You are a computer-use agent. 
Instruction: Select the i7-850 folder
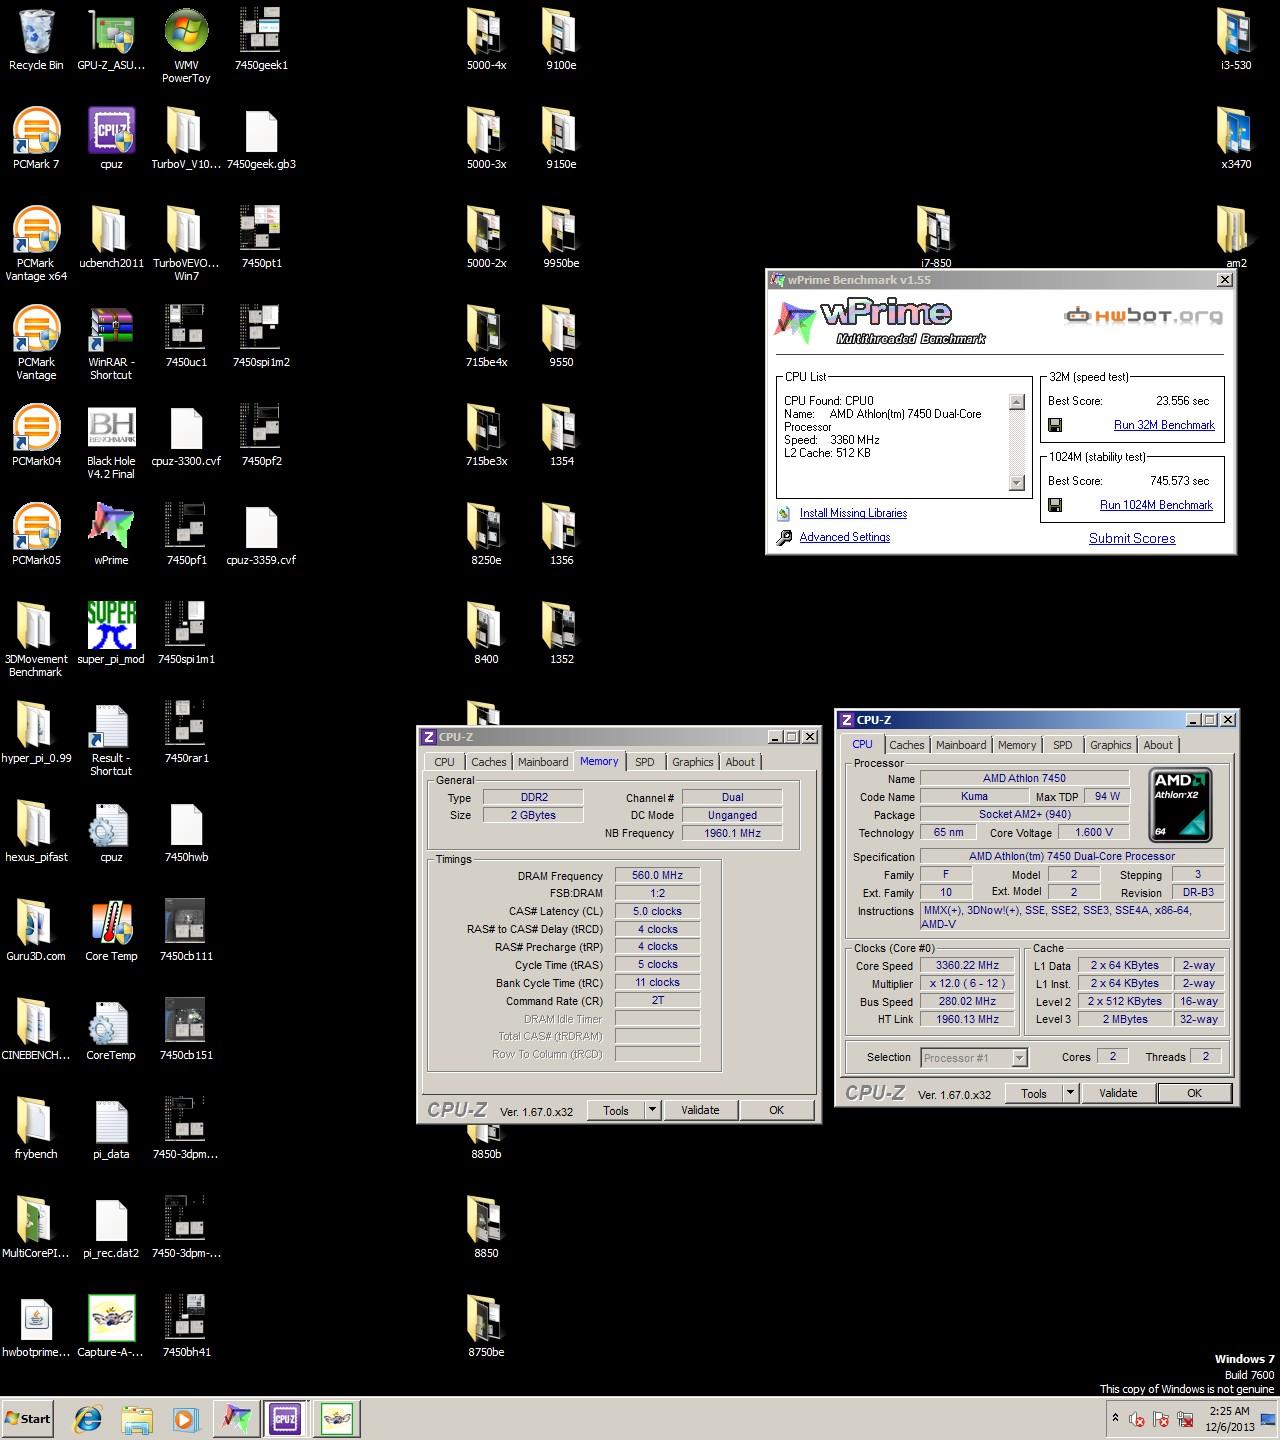(936, 237)
